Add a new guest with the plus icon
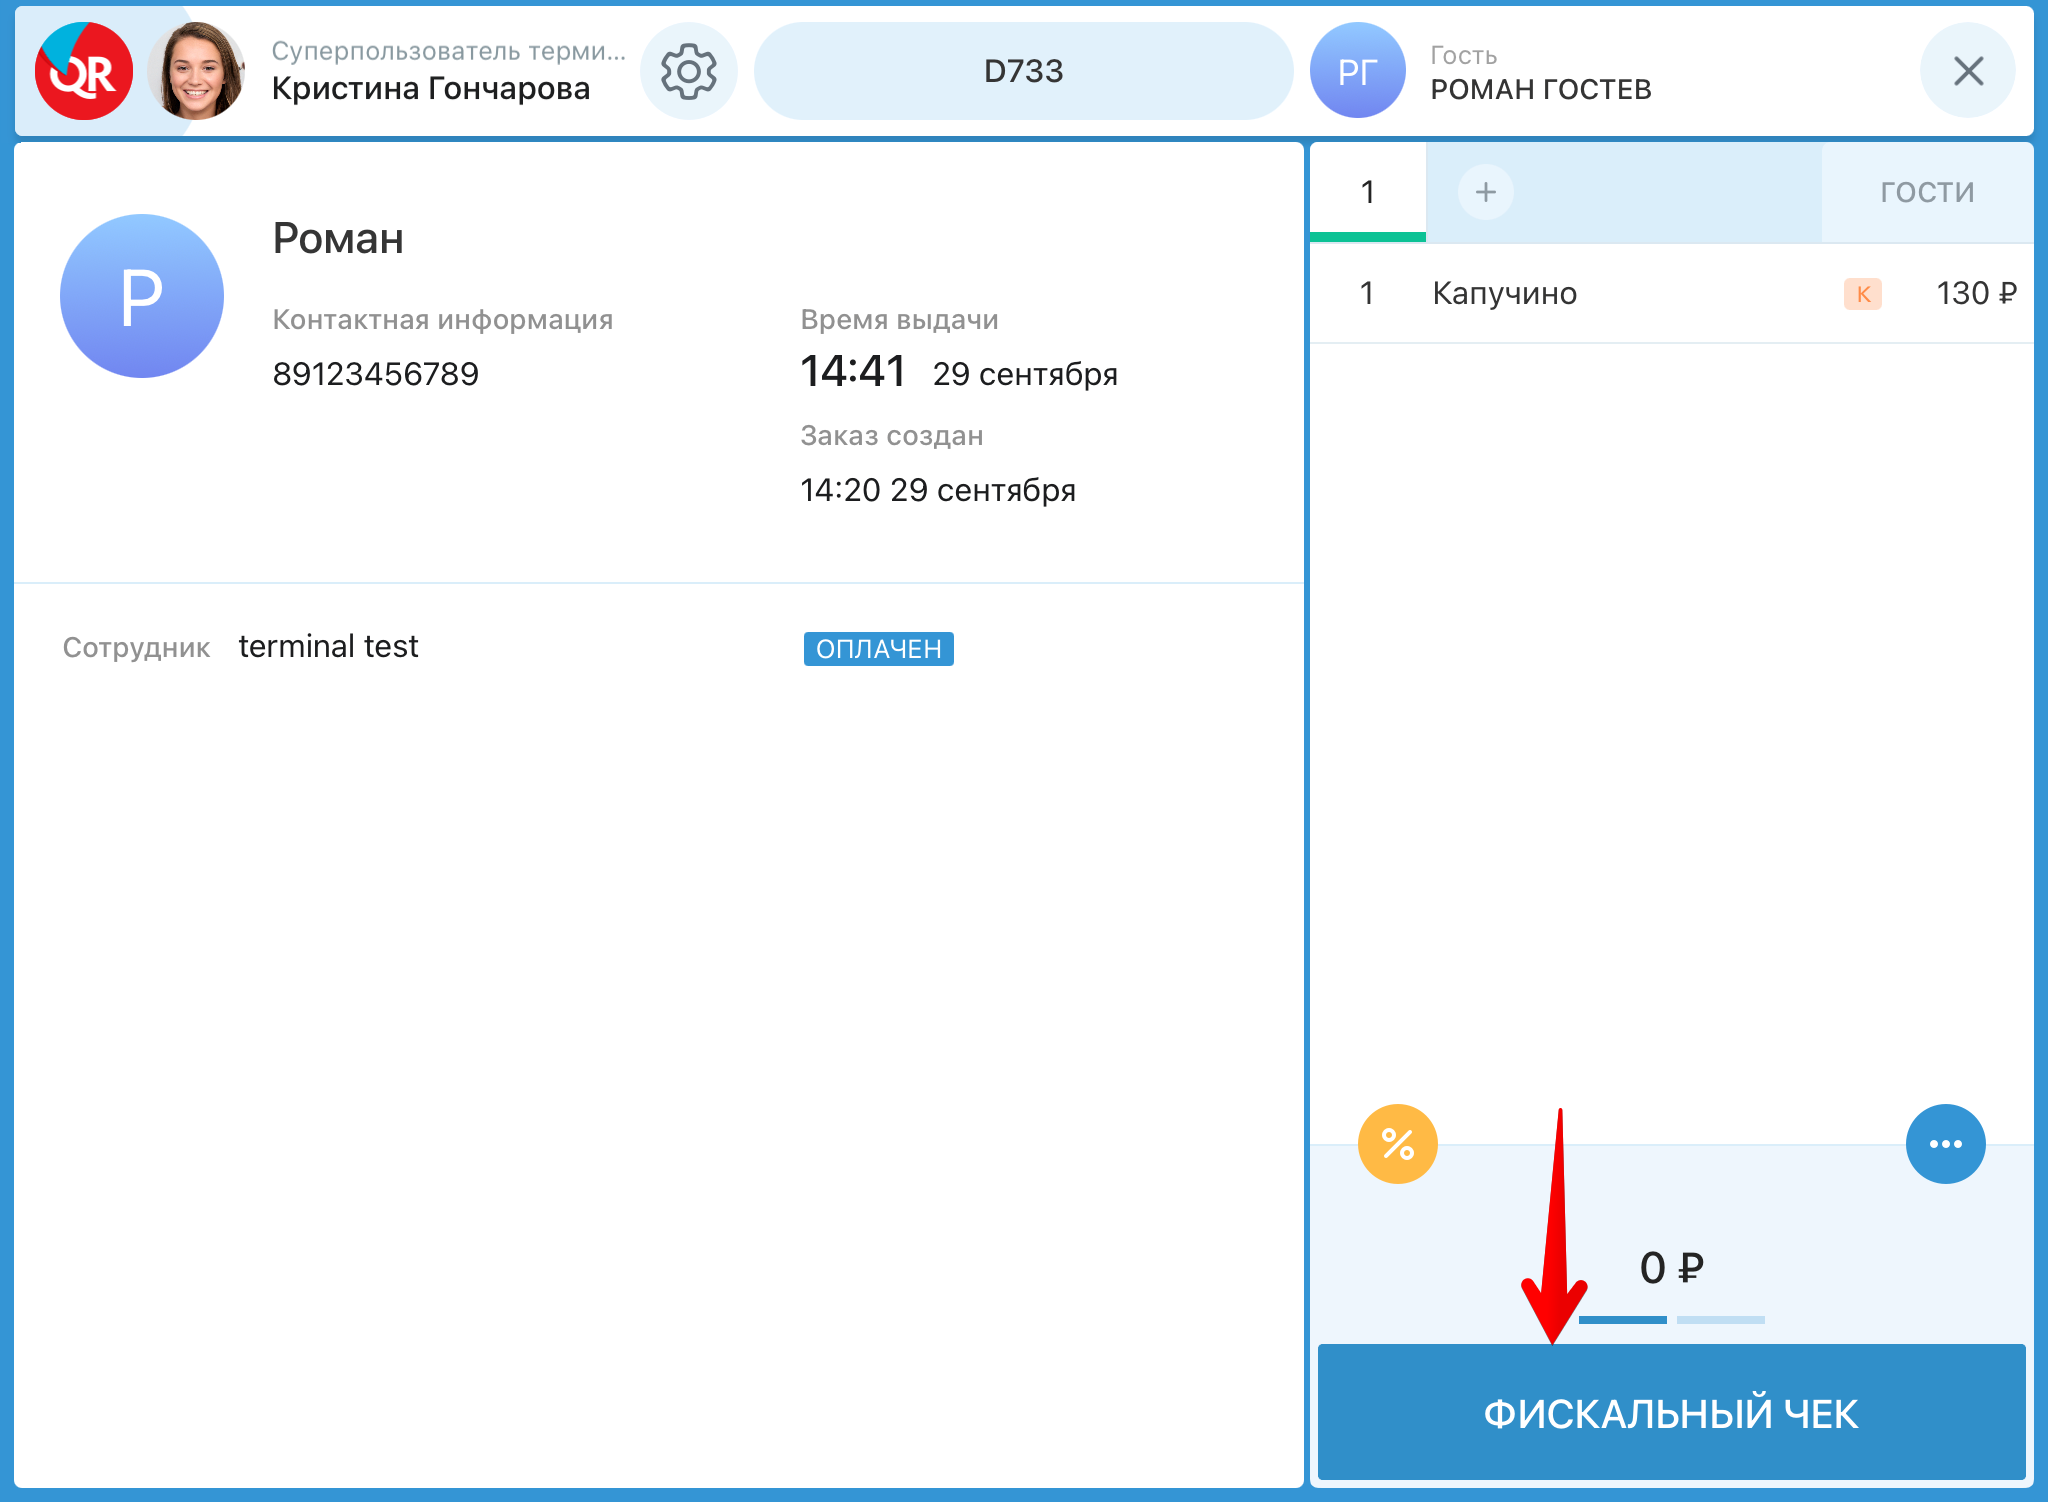Image resolution: width=2048 pixels, height=1502 pixels. click(x=1485, y=192)
